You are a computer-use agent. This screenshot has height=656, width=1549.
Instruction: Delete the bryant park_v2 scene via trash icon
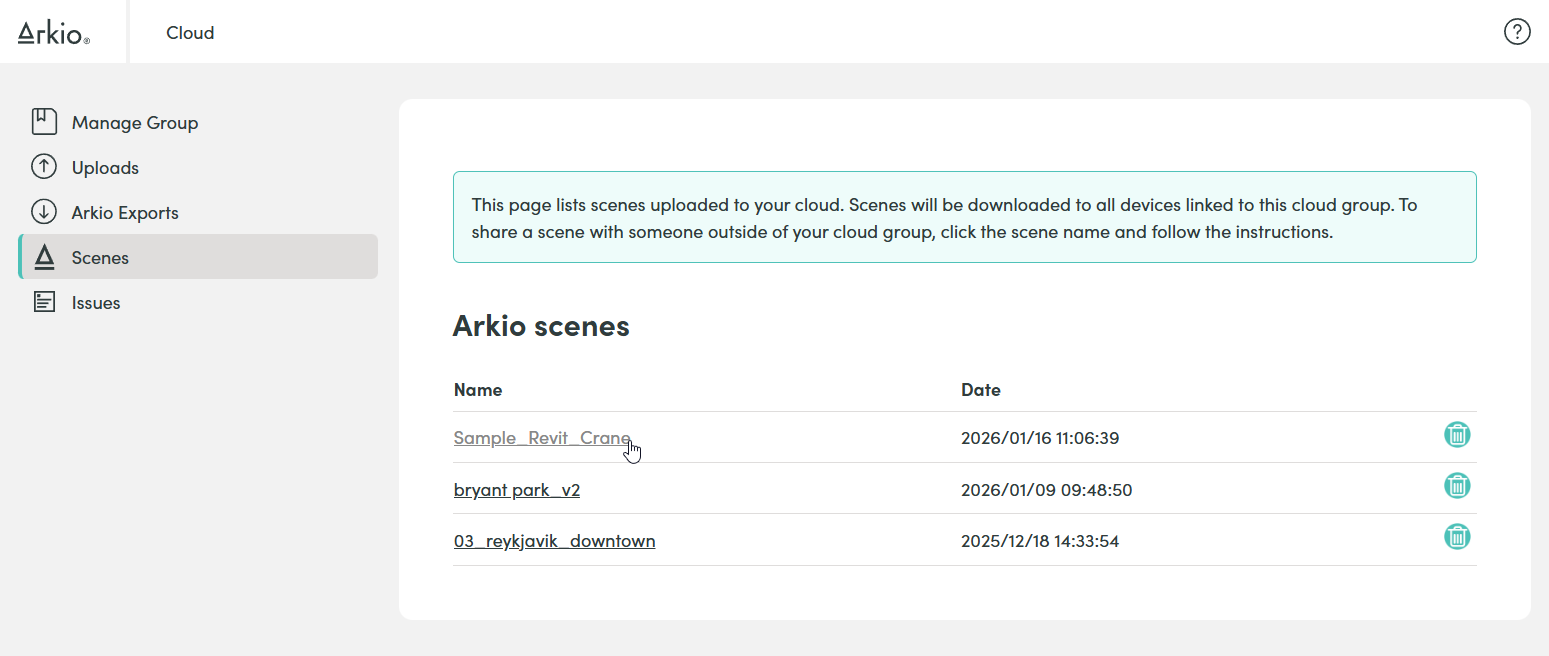click(x=1457, y=486)
